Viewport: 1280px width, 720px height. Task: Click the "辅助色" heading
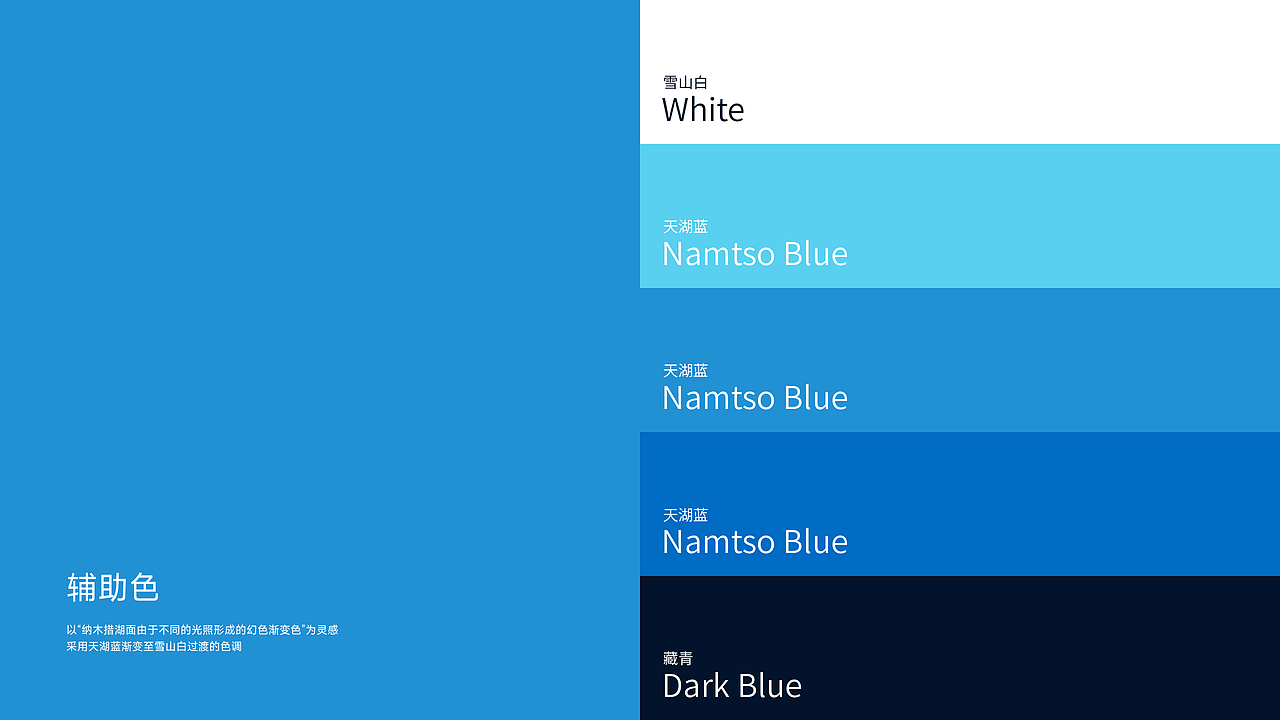113,587
